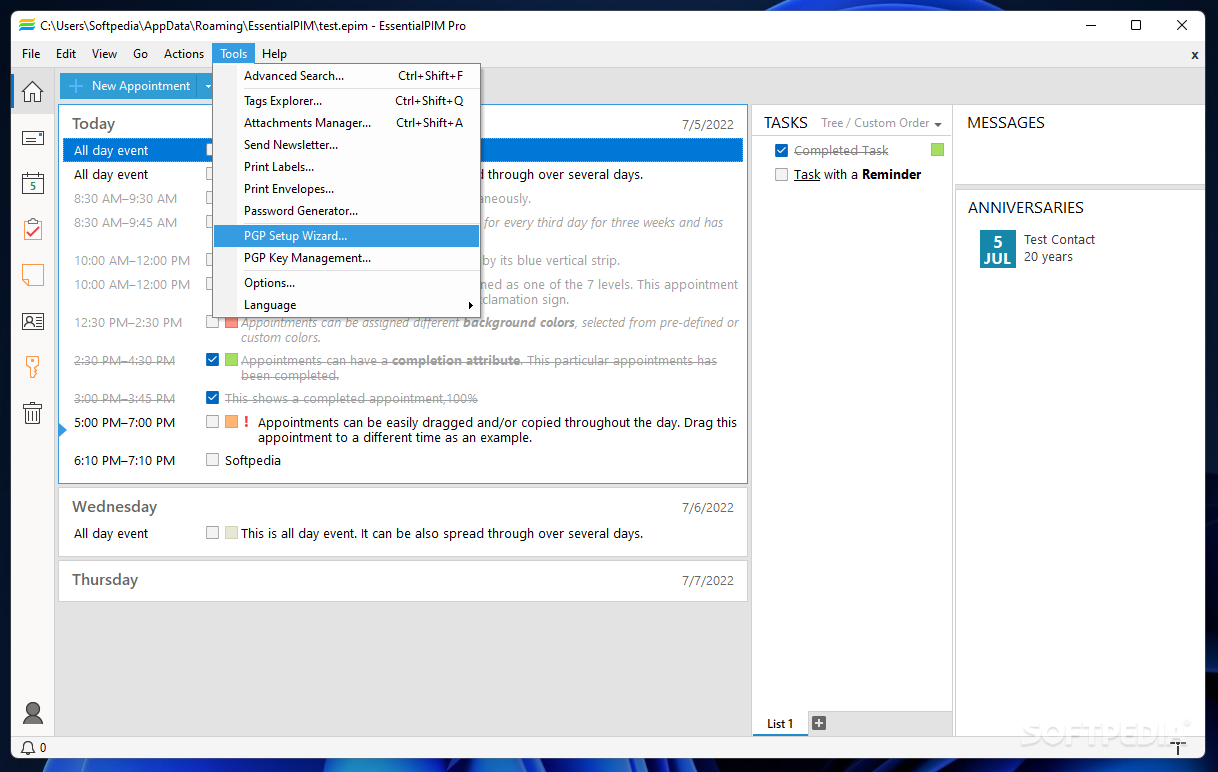Click the New Appointment button
The image size is (1218, 772).
point(129,86)
